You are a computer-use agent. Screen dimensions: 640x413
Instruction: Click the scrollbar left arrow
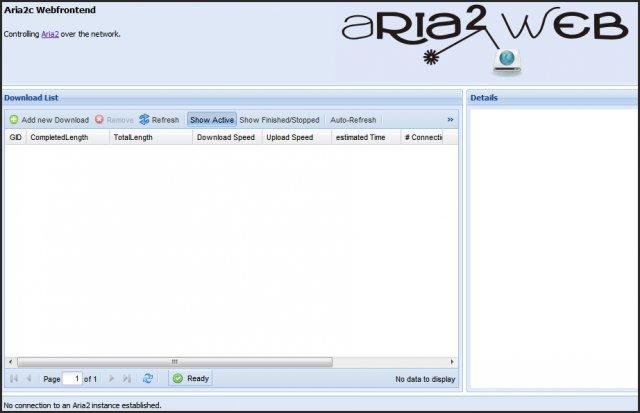click(x=11, y=362)
